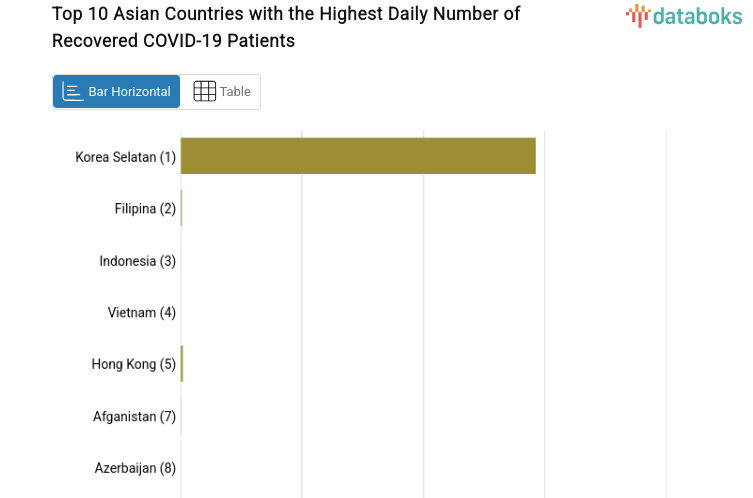Image resolution: width=753 pixels, height=498 pixels.
Task: Select the Vietnam (4) label
Action: tap(141, 313)
